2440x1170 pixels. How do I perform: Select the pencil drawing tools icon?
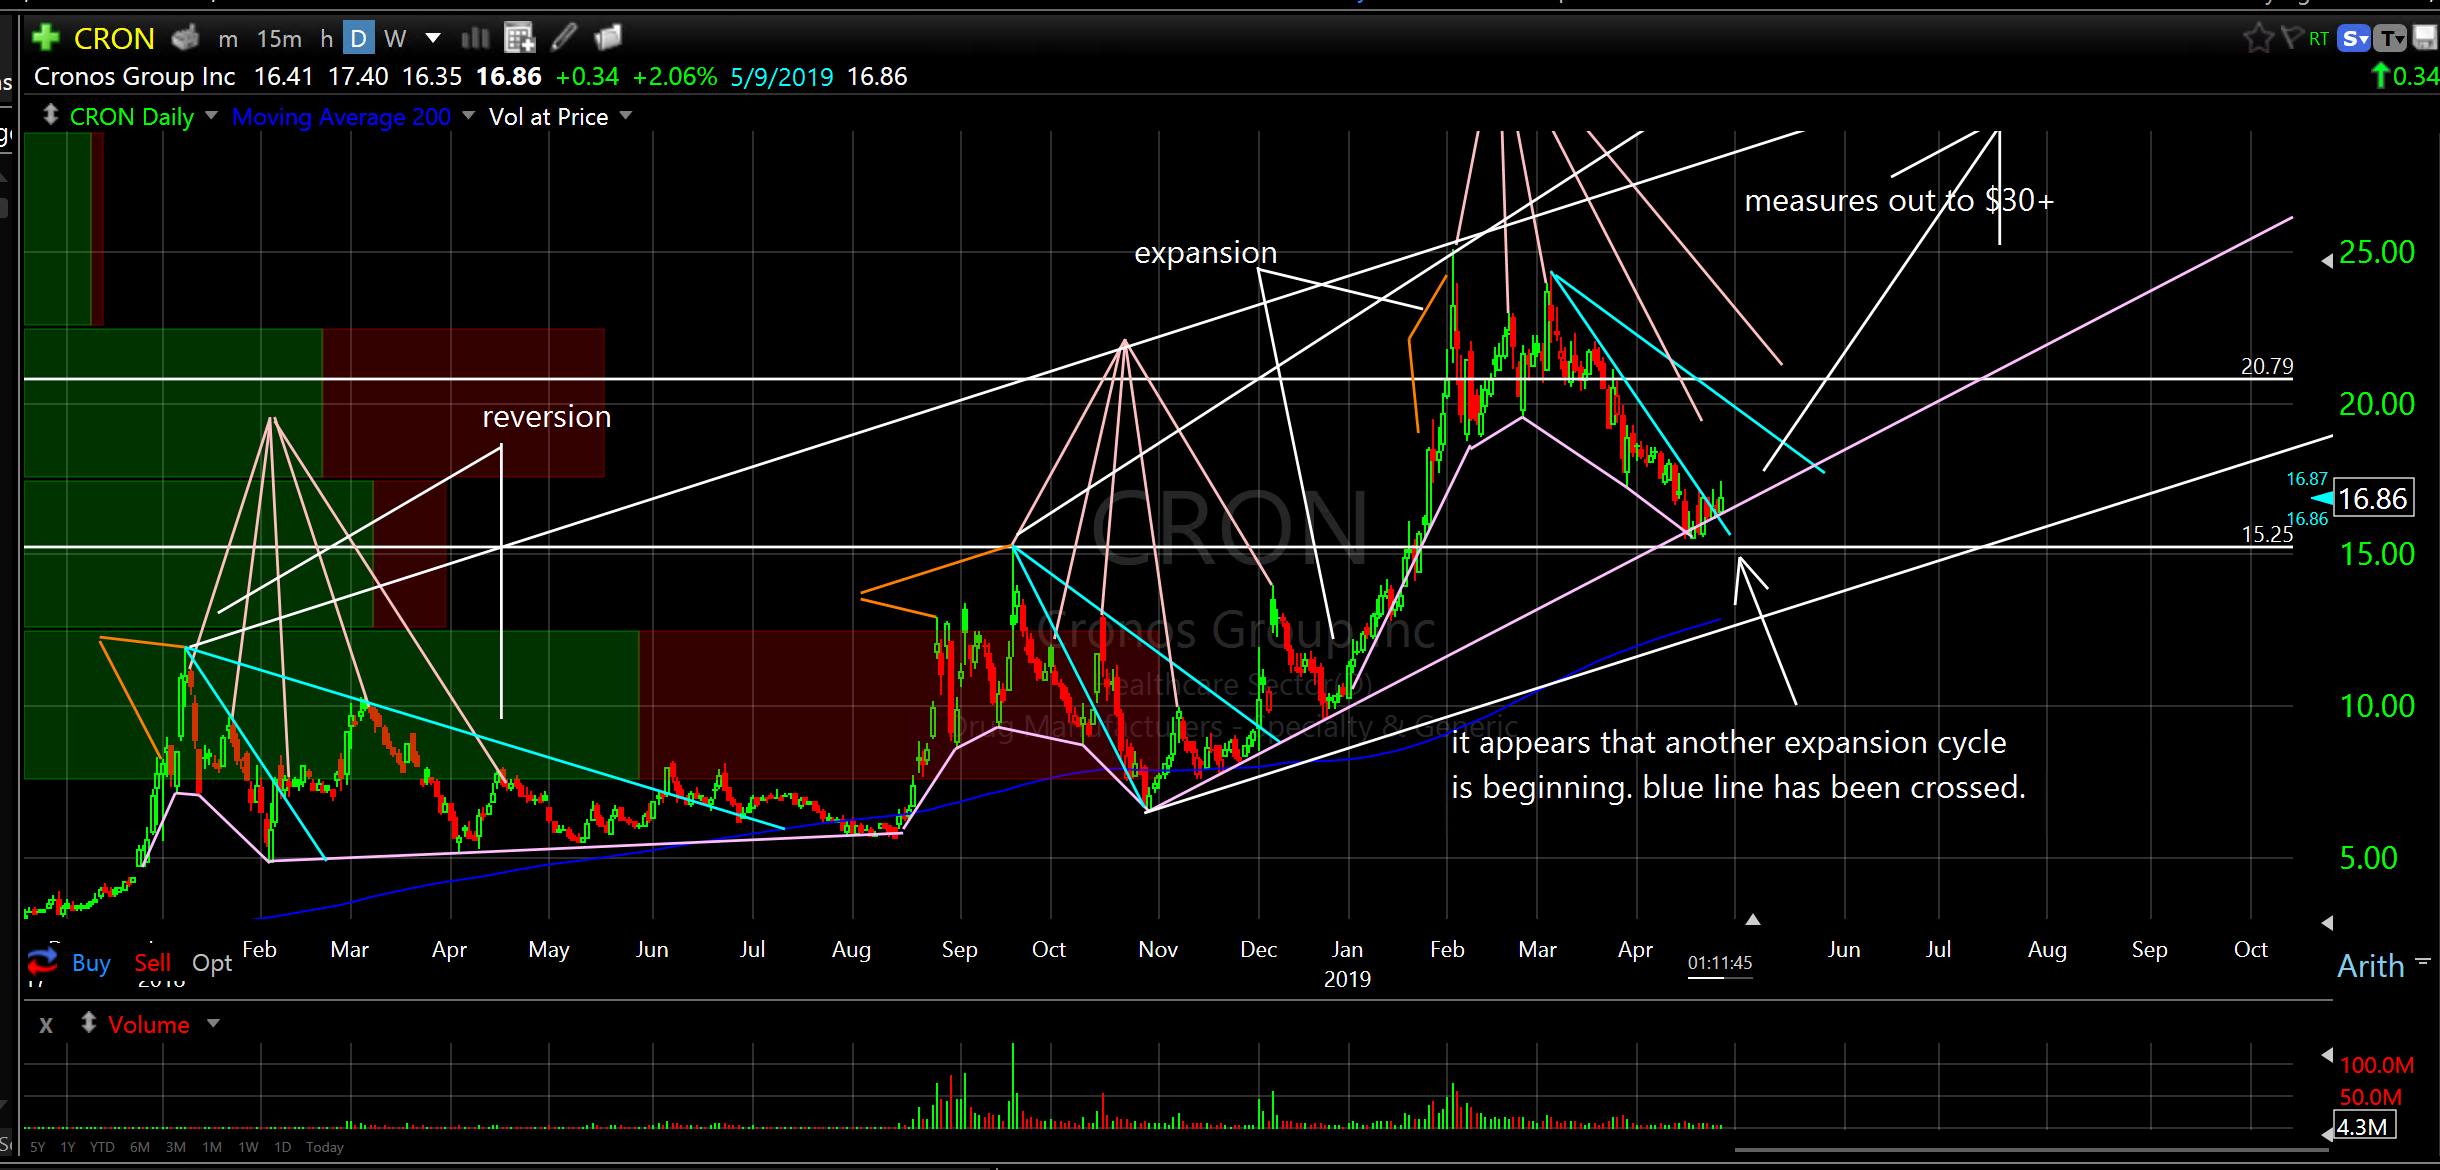pos(564,38)
